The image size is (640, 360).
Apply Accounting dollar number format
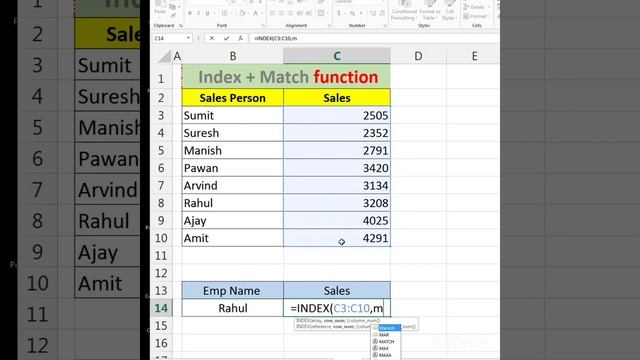point(339,13)
